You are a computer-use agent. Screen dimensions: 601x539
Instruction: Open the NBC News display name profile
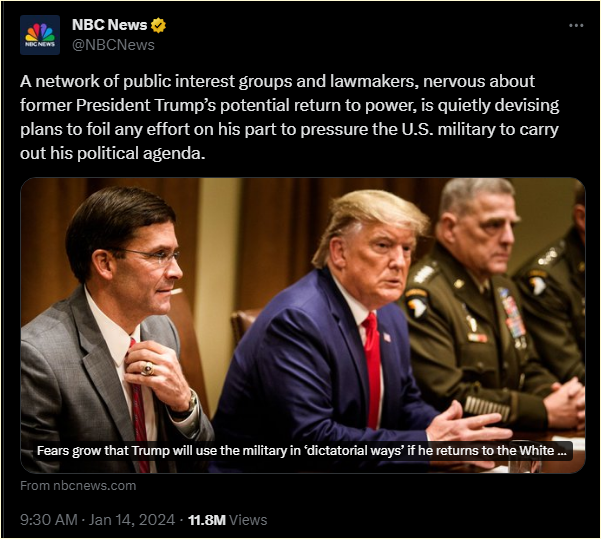click(109, 25)
